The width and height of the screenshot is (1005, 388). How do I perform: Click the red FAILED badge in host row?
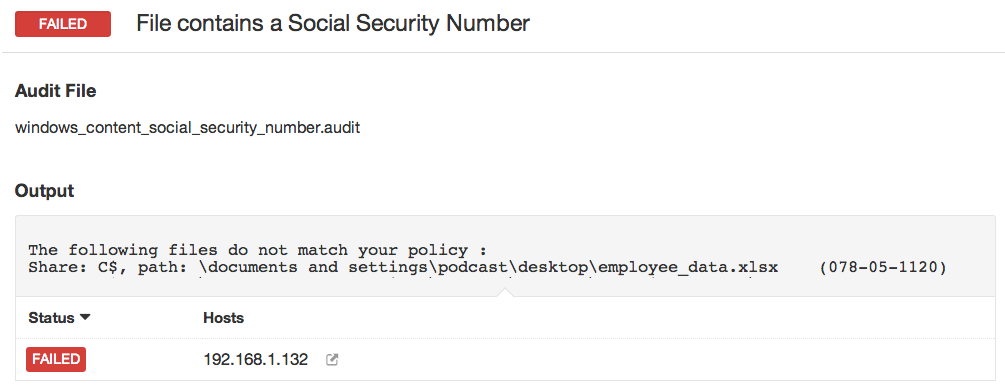[56, 359]
